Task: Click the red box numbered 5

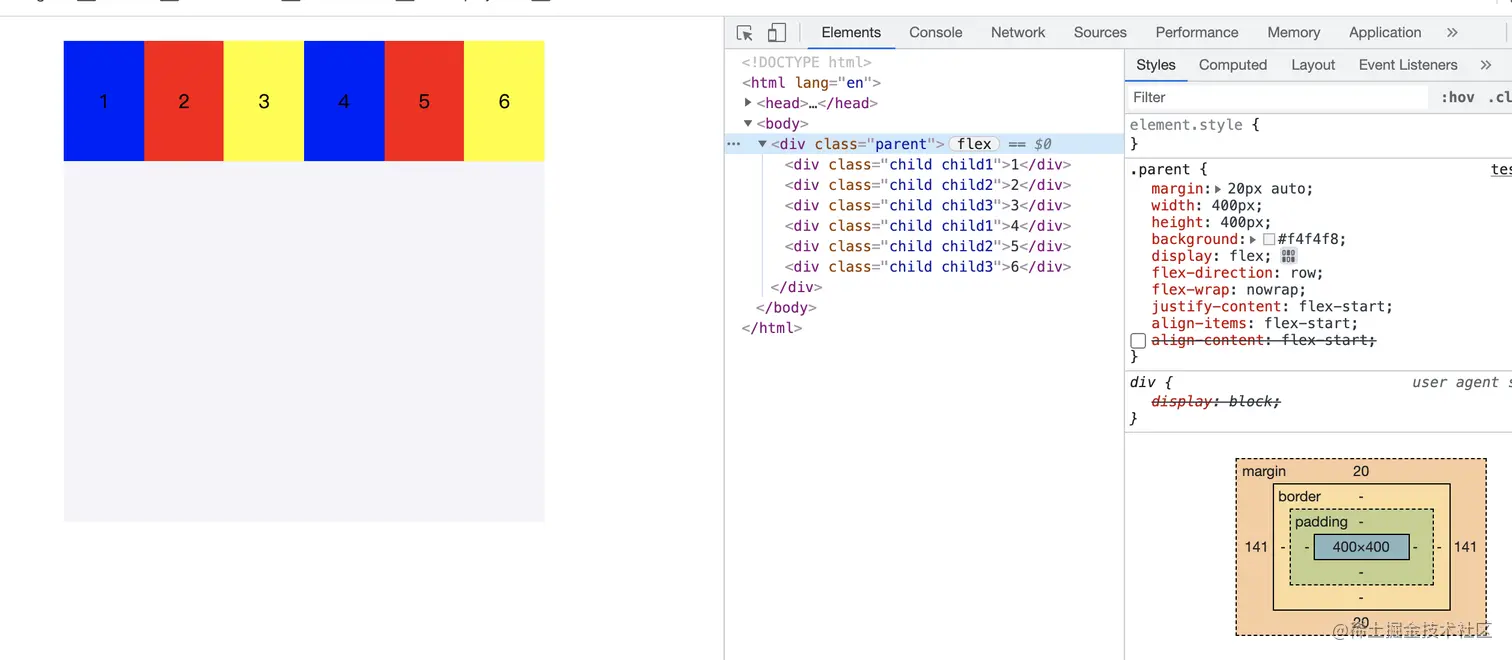Action: [424, 101]
